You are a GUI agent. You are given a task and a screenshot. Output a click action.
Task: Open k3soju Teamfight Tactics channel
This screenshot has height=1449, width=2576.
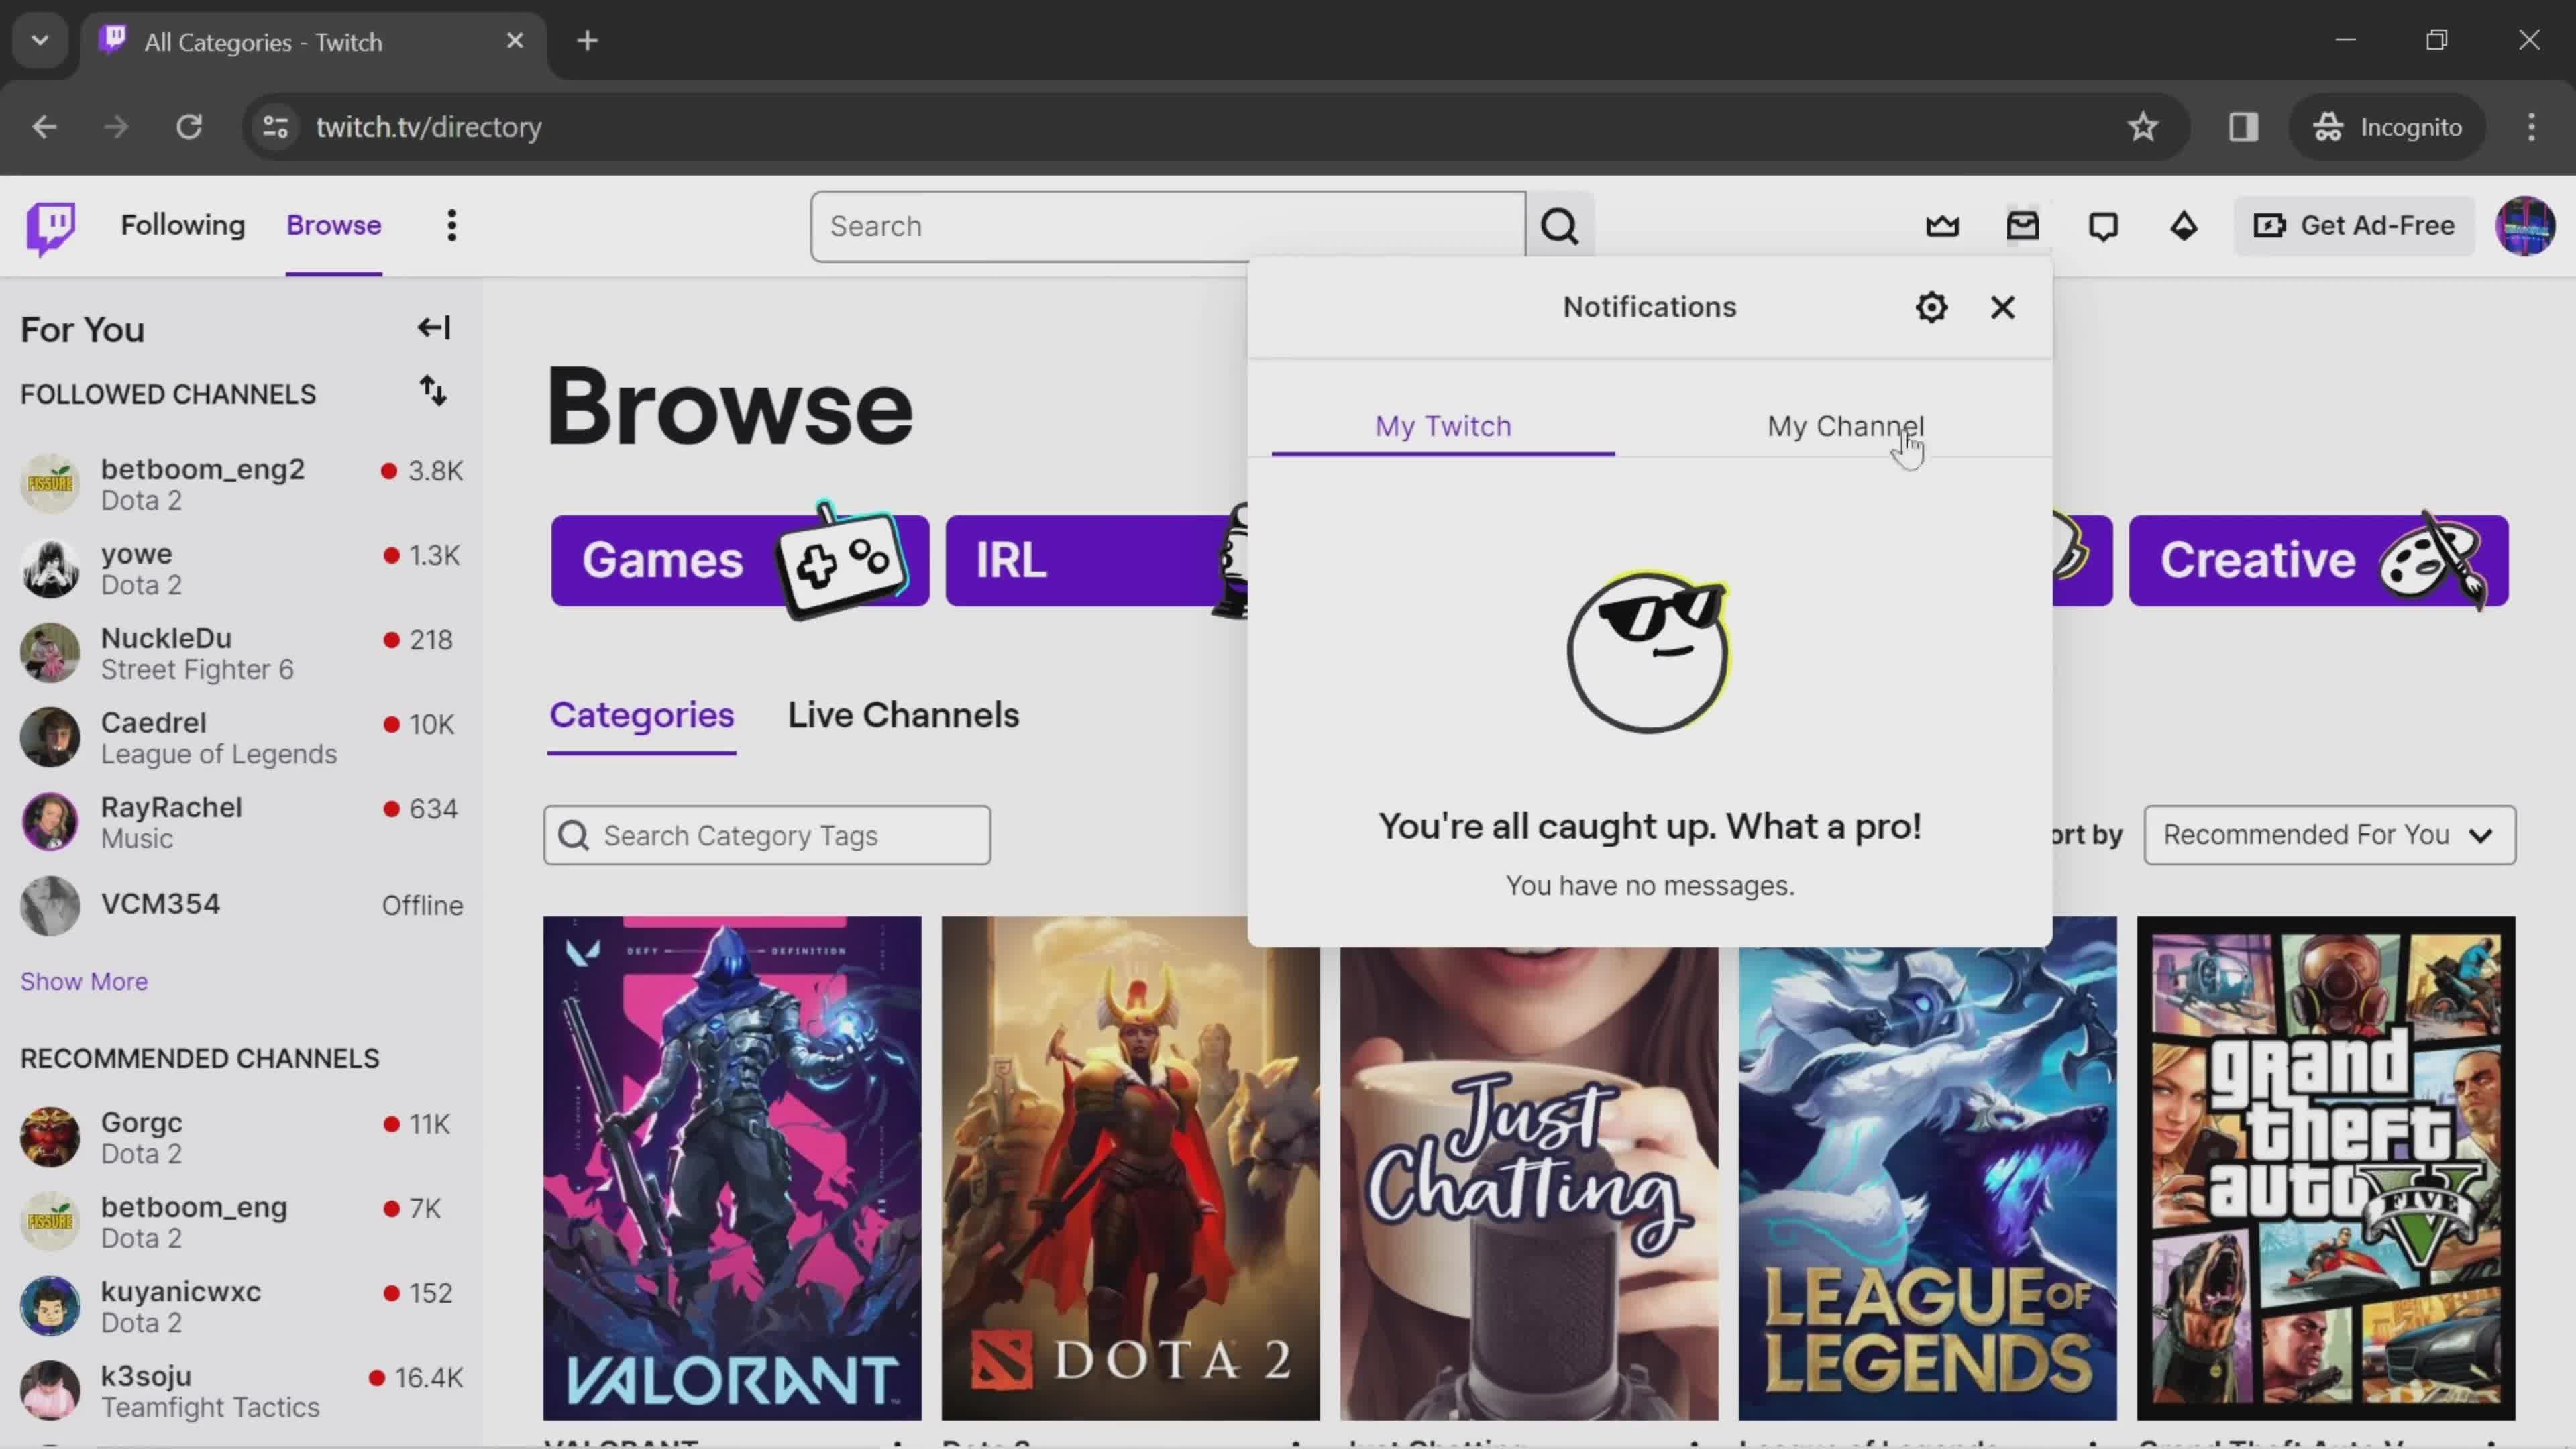(241, 1391)
